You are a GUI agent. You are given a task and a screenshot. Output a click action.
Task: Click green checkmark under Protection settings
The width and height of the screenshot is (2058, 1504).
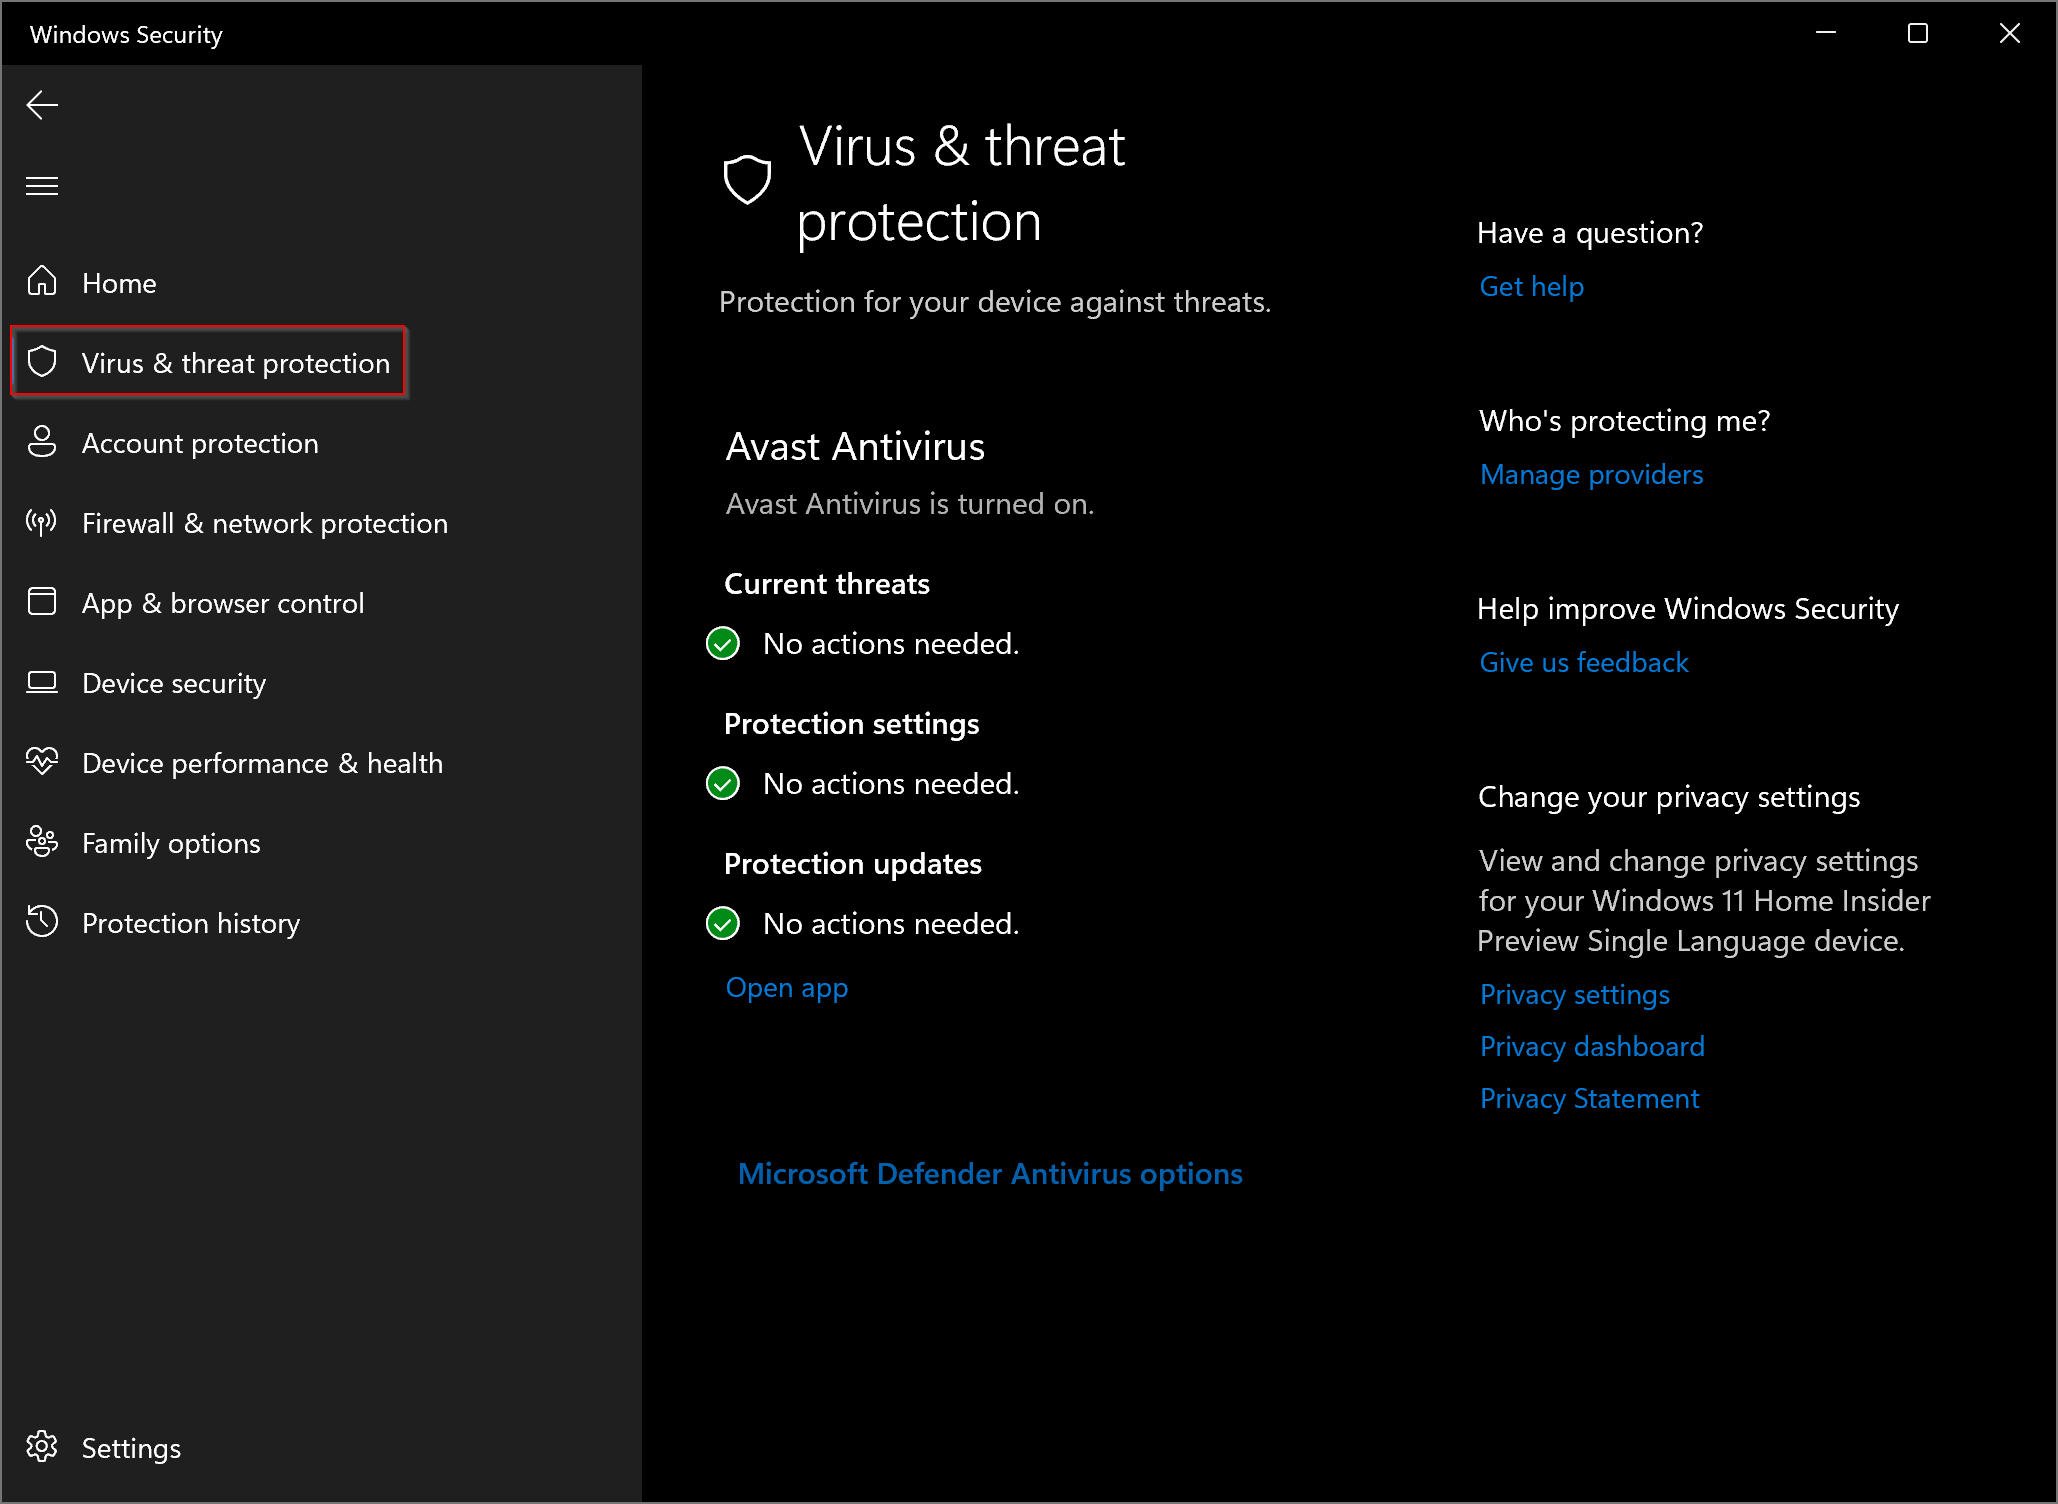[723, 783]
